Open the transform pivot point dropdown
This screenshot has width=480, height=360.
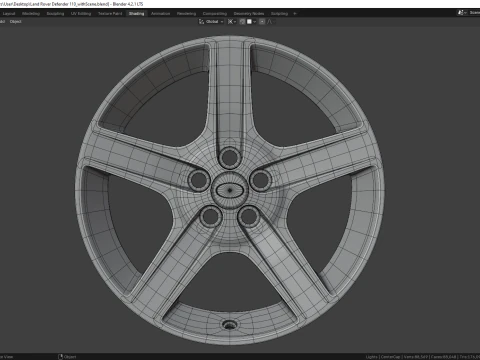[x=232, y=22]
